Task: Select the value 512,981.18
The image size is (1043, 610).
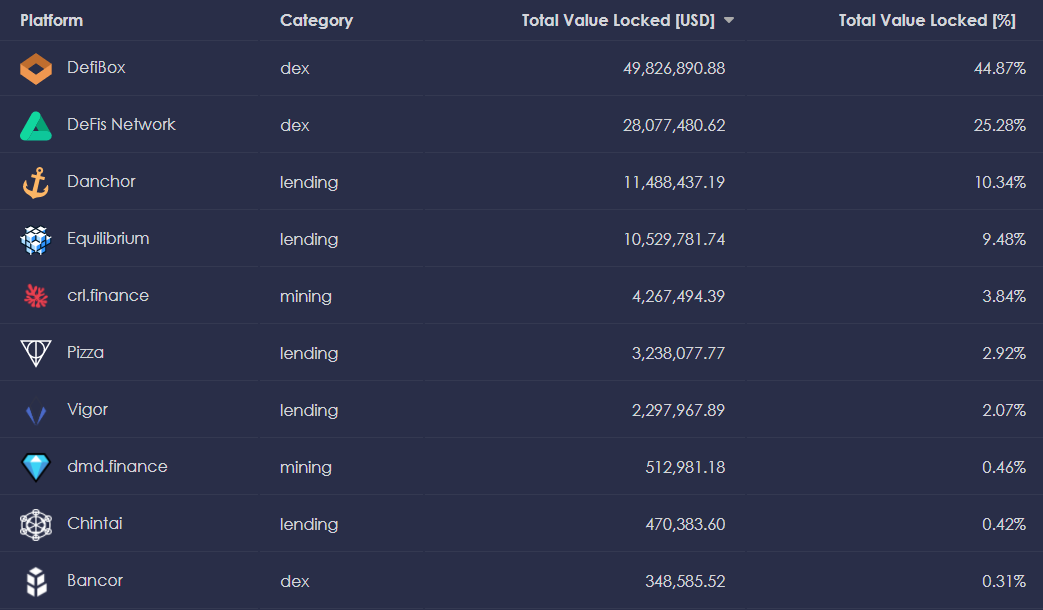Action: click(x=685, y=468)
